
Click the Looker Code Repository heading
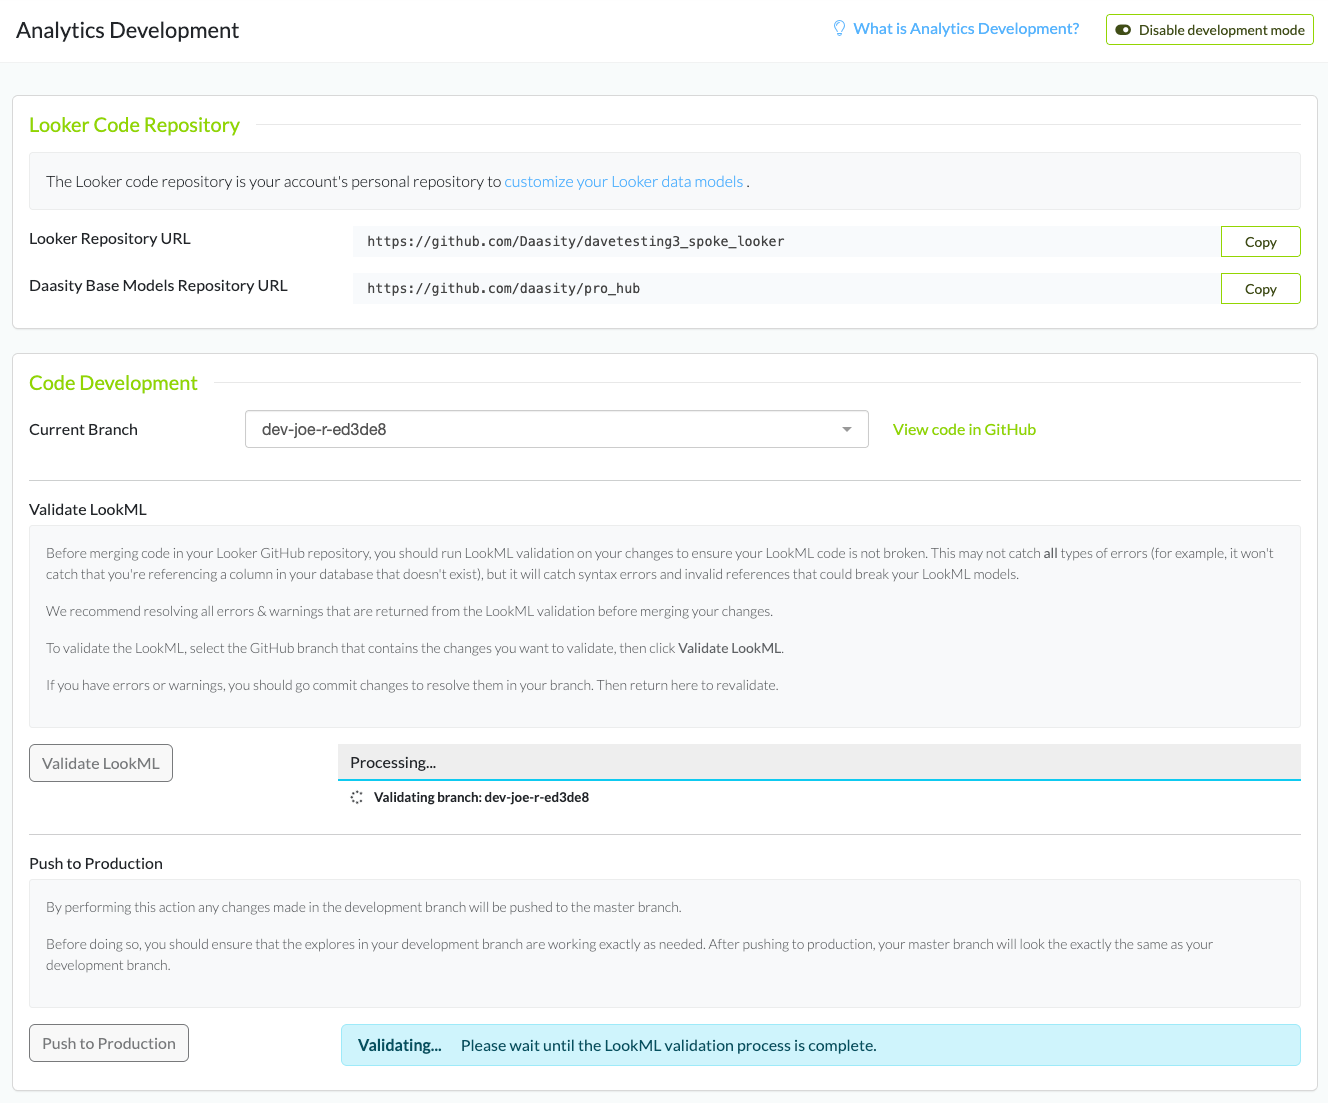tap(134, 125)
